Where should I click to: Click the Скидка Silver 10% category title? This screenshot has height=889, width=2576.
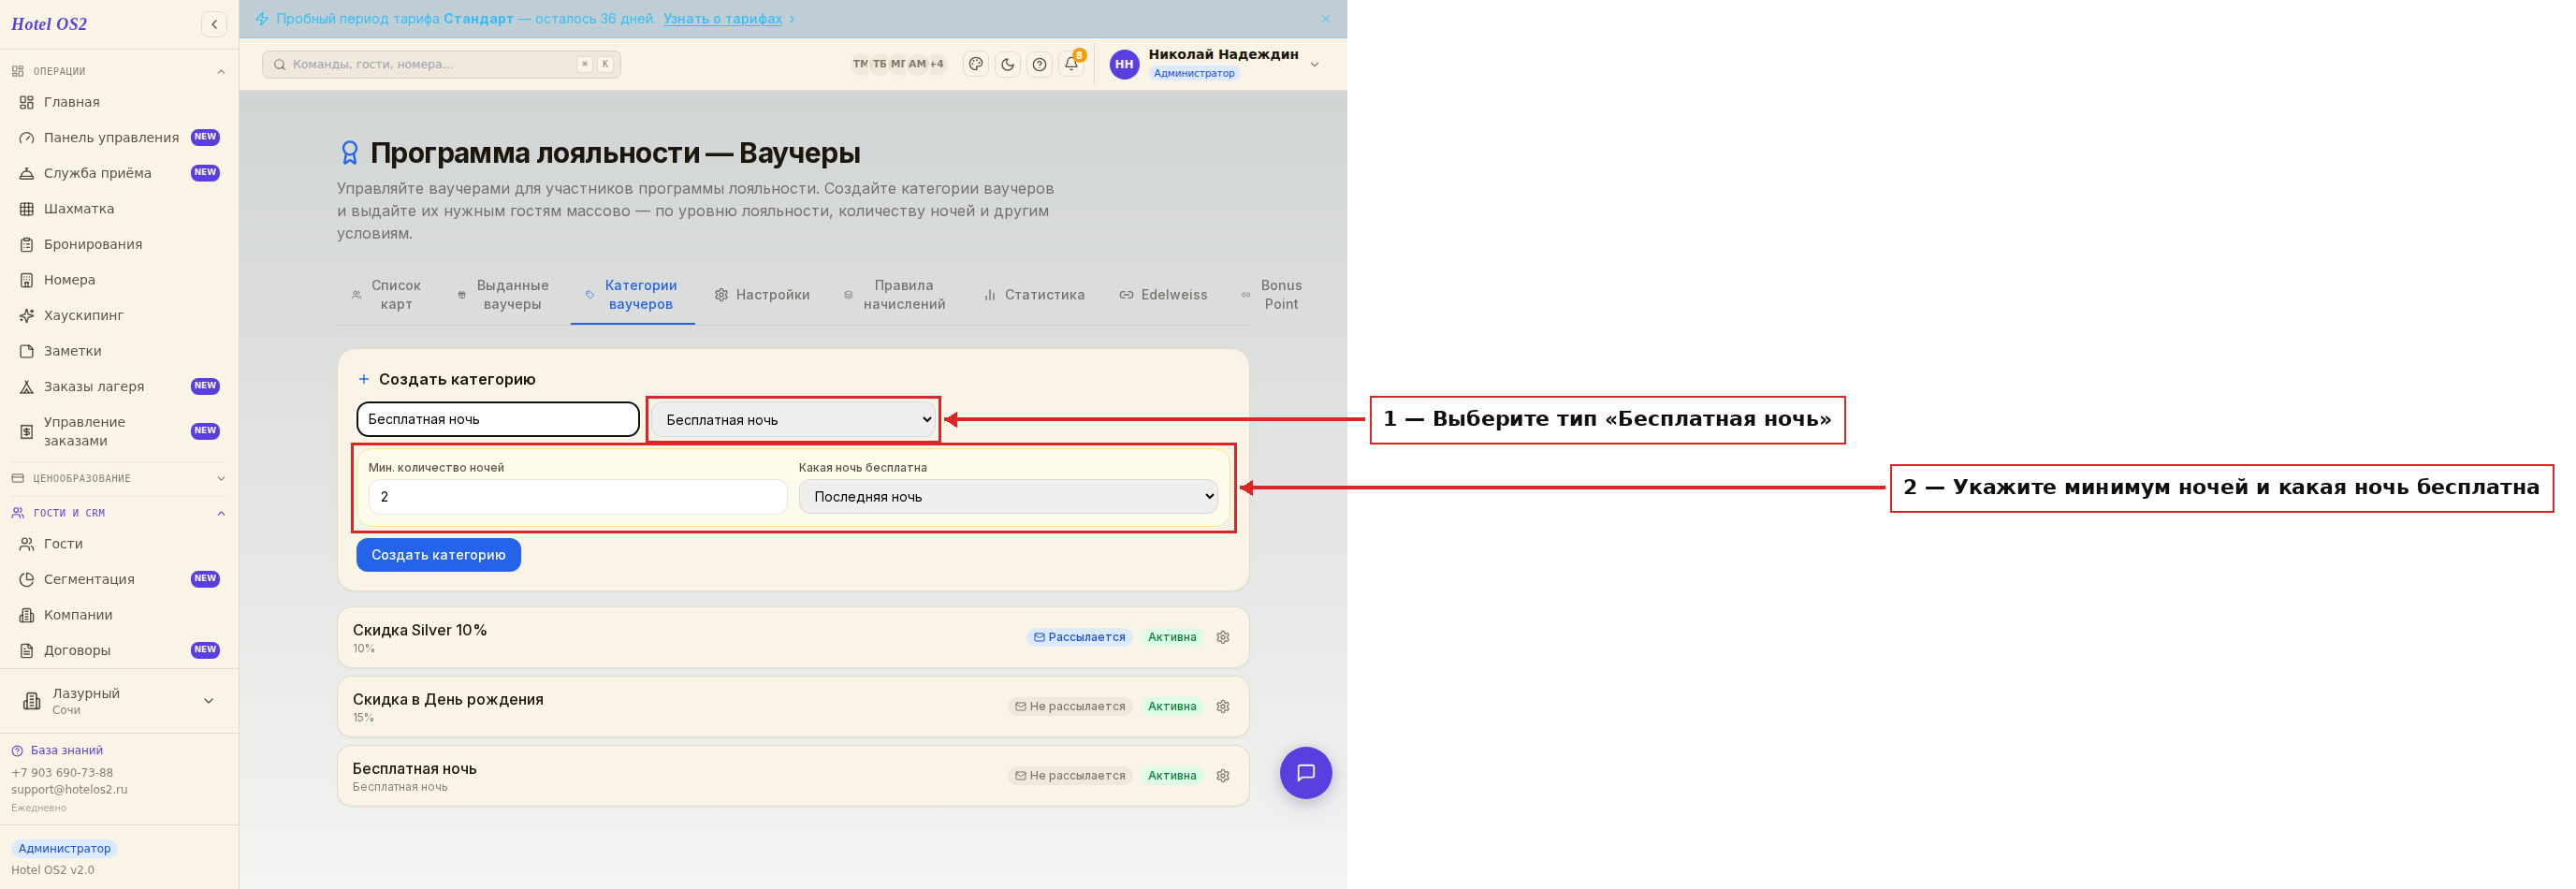[x=420, y=631]
